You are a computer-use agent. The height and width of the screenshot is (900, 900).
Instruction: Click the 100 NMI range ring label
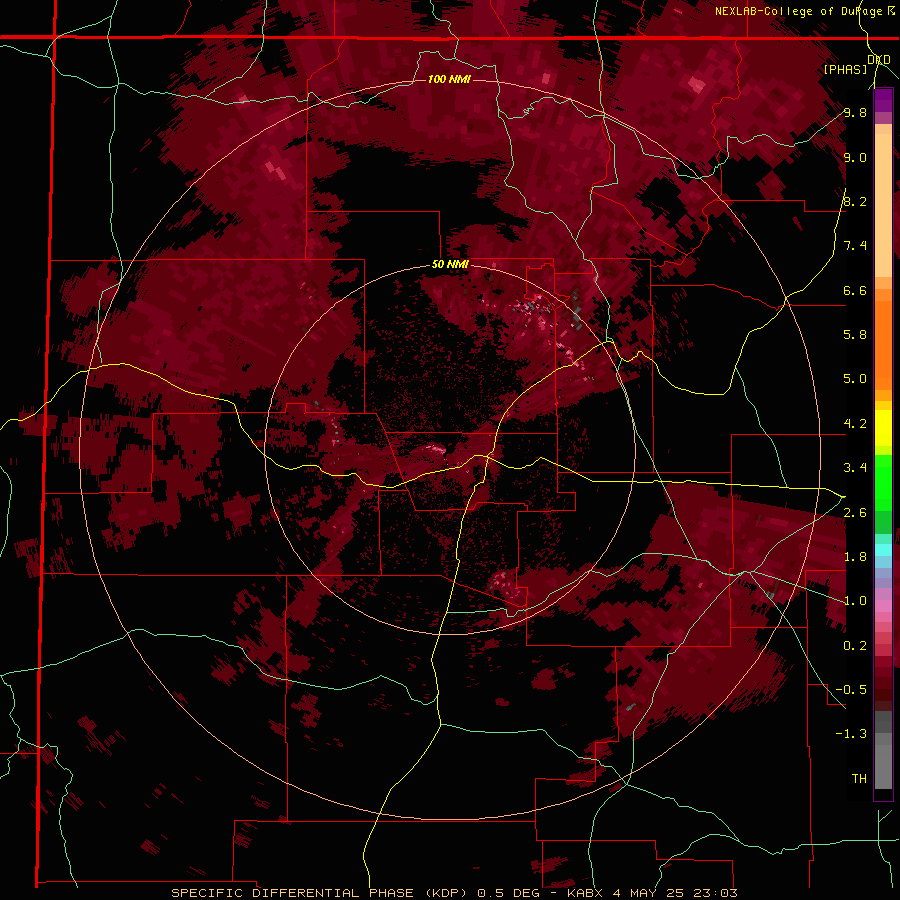pyautogui.click(x=449, y=79)
